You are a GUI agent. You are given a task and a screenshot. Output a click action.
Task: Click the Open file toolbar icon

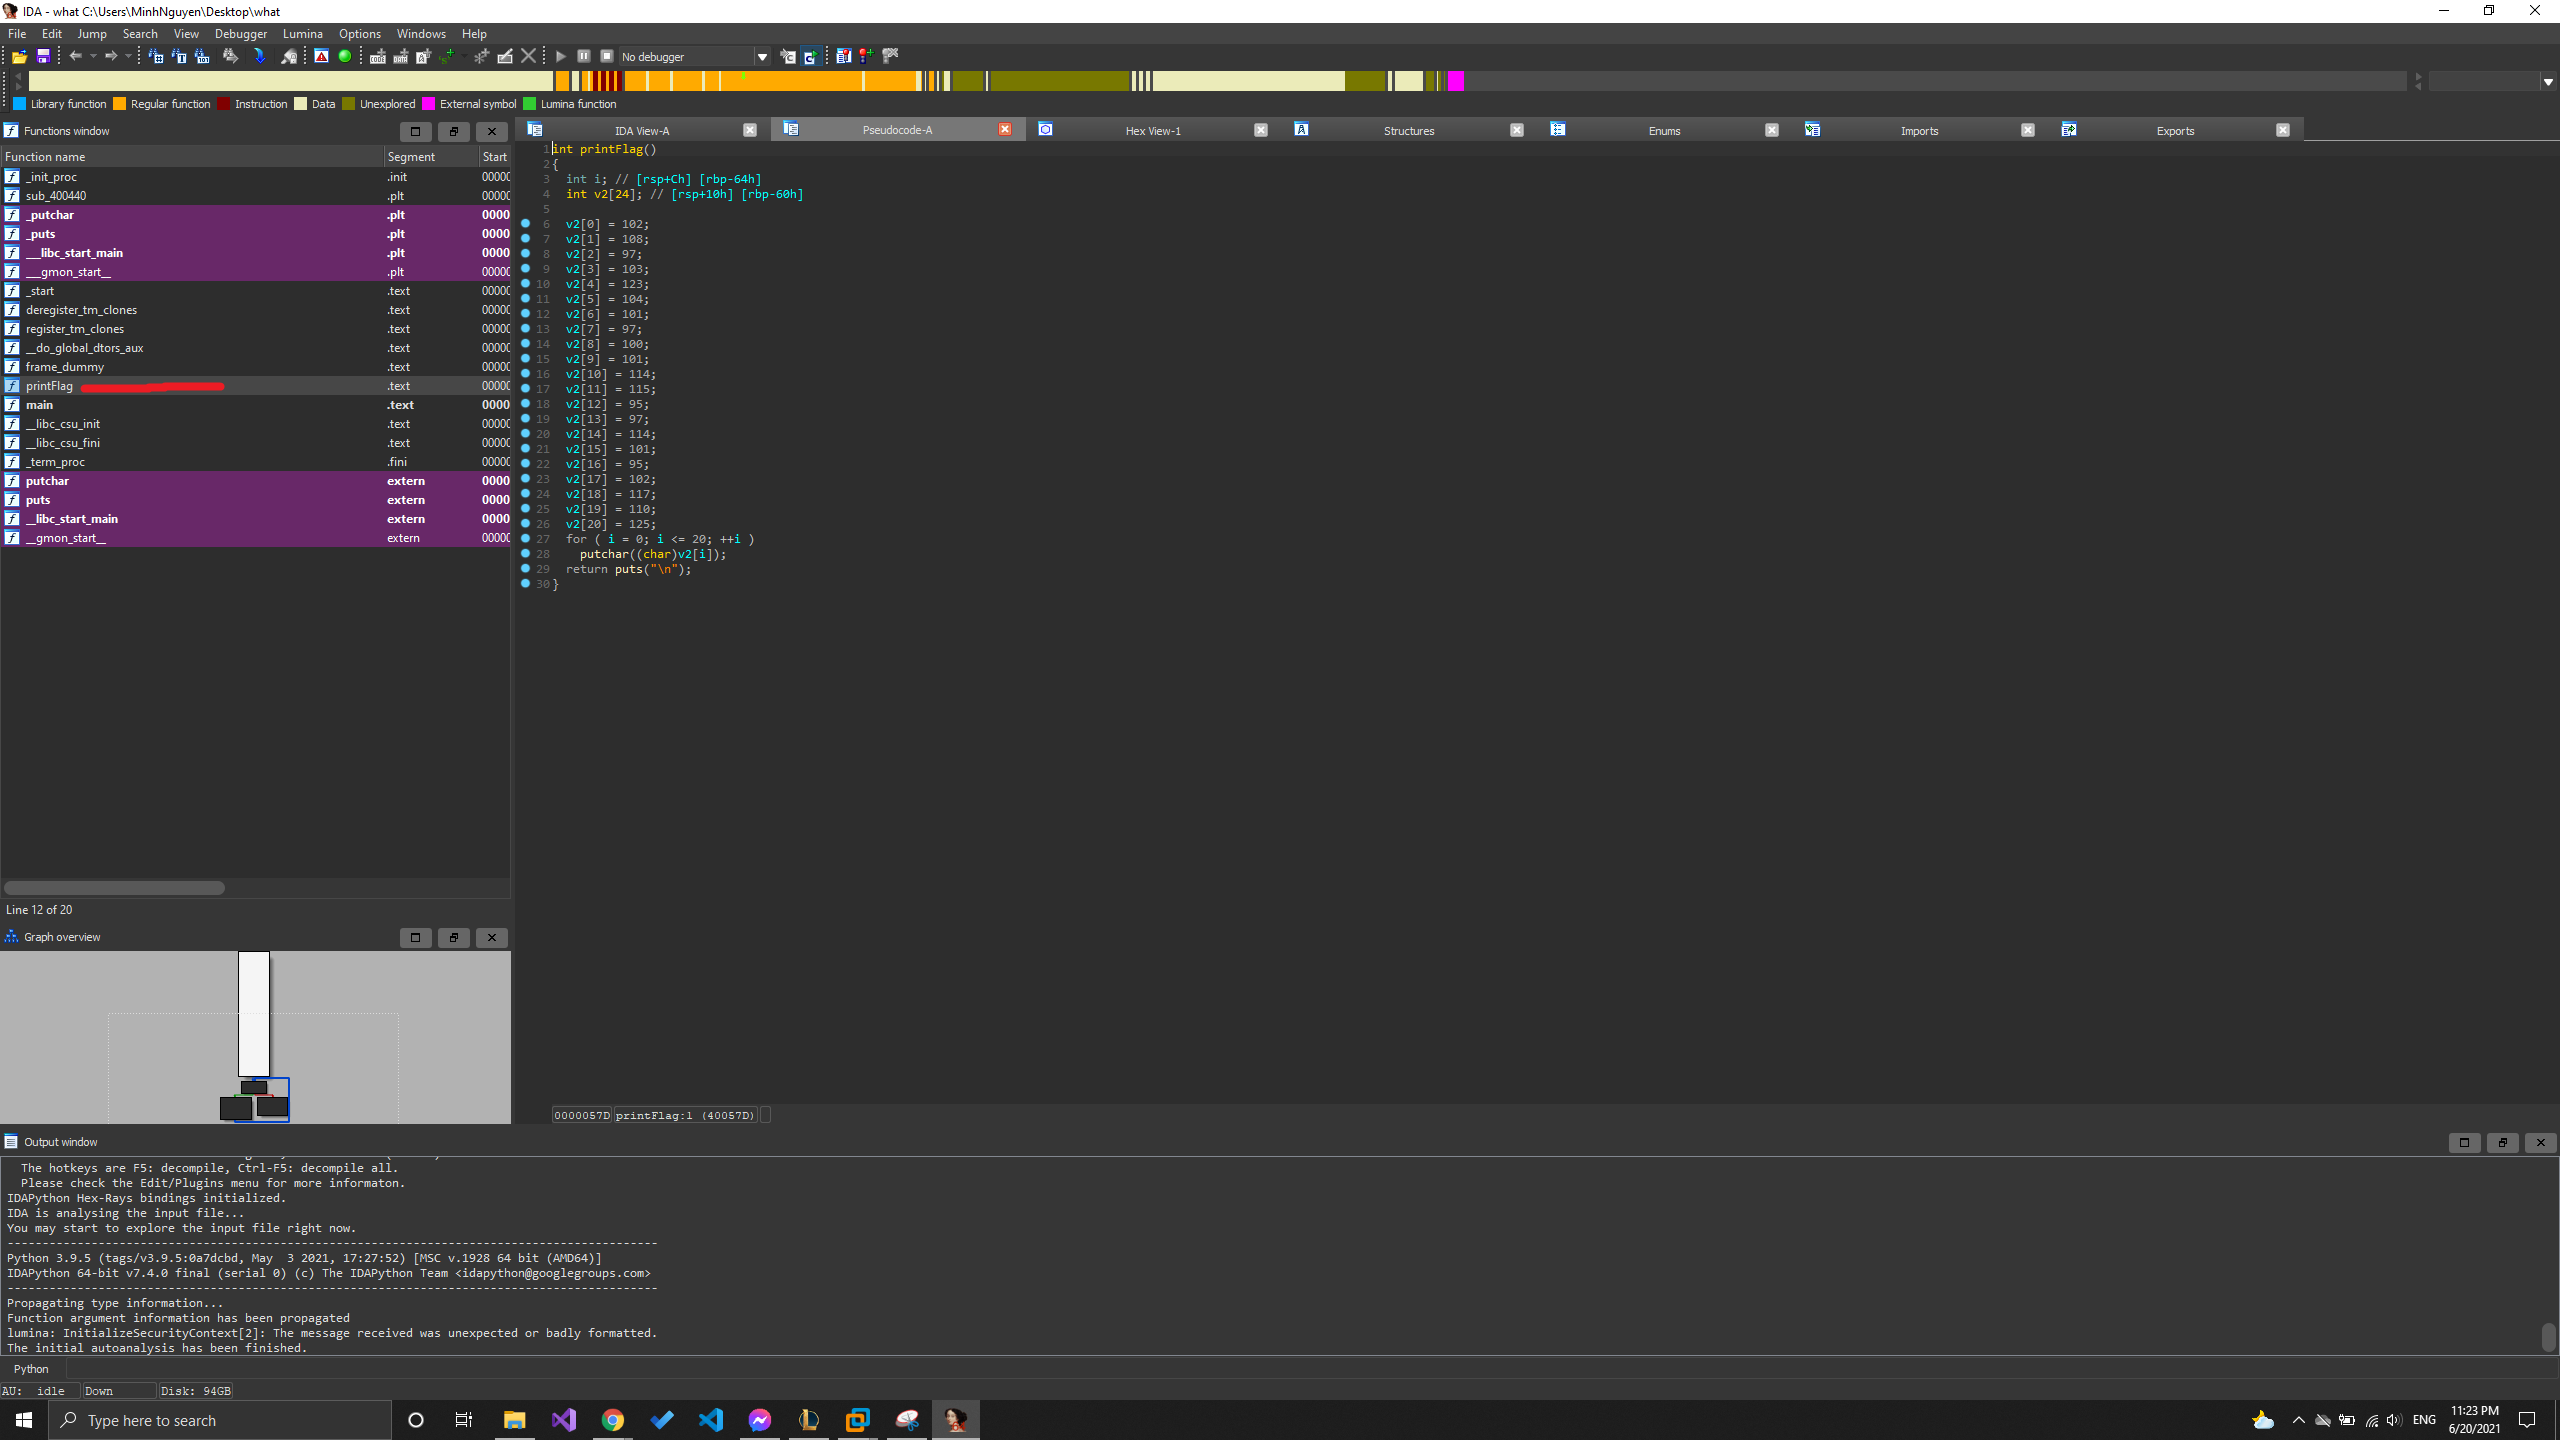(19, 57)
